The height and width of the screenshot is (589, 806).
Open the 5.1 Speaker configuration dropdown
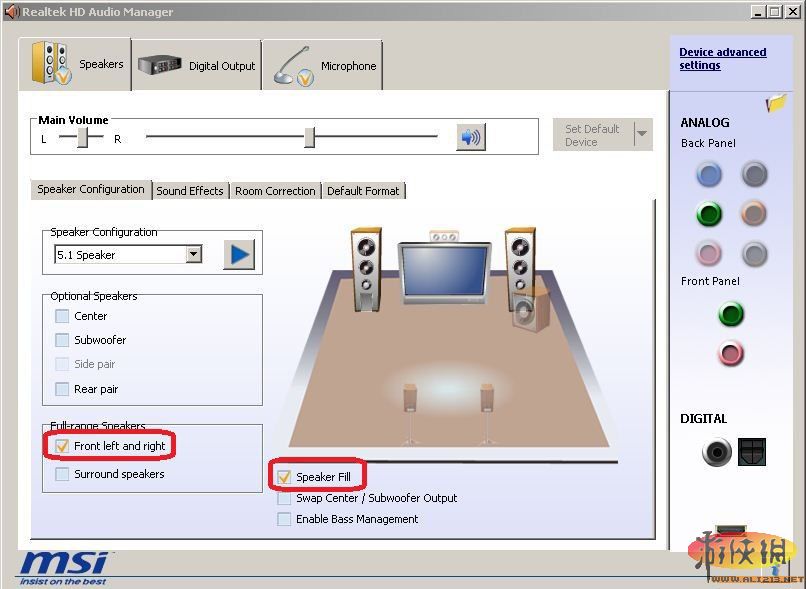pyautogui.click(x=193, y=254)
